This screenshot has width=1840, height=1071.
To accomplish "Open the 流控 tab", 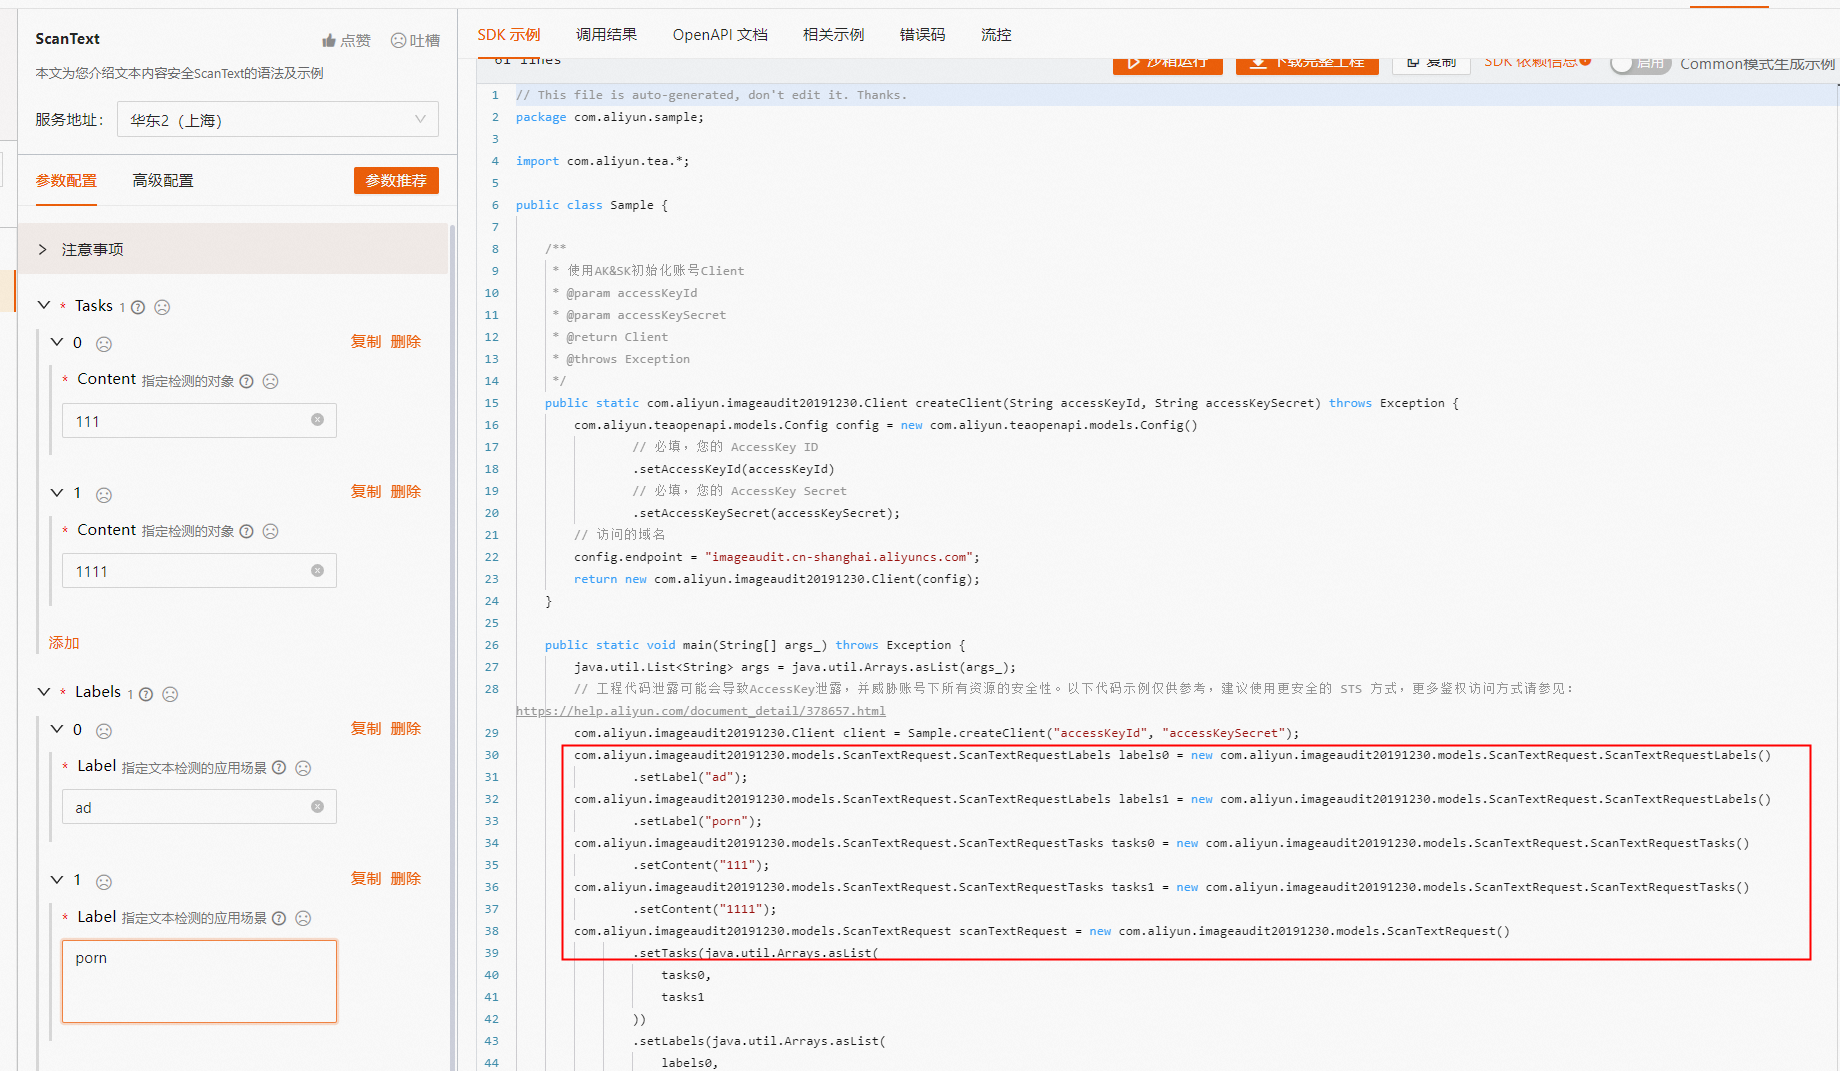I will (x=996, y=35).
